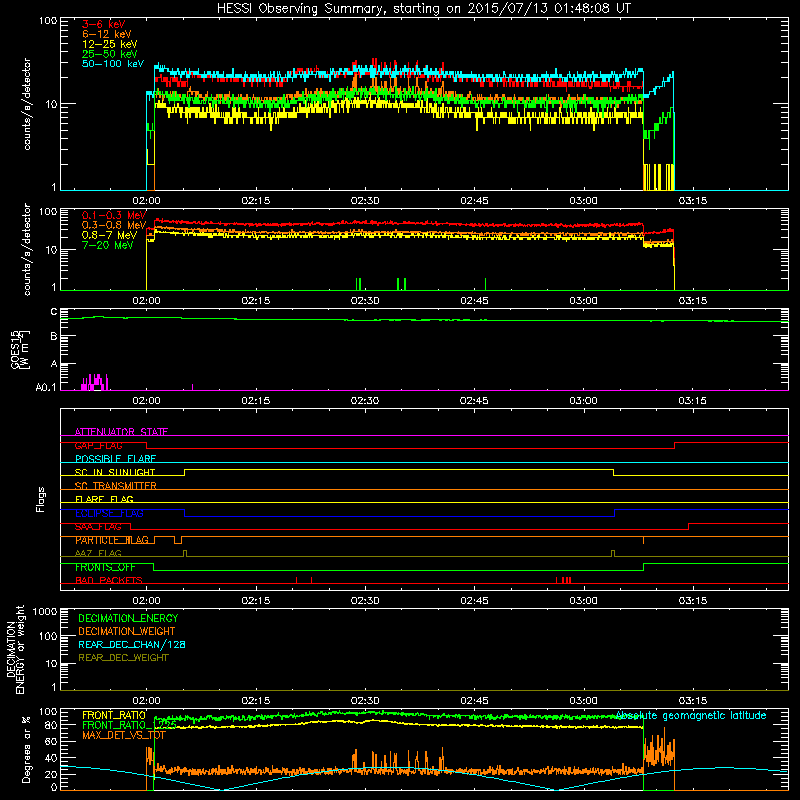The image size is (800, 800).
Task: Click the PARTICLE_FLAG tick mark near 03:08
Action: click(x=643, y=540)
